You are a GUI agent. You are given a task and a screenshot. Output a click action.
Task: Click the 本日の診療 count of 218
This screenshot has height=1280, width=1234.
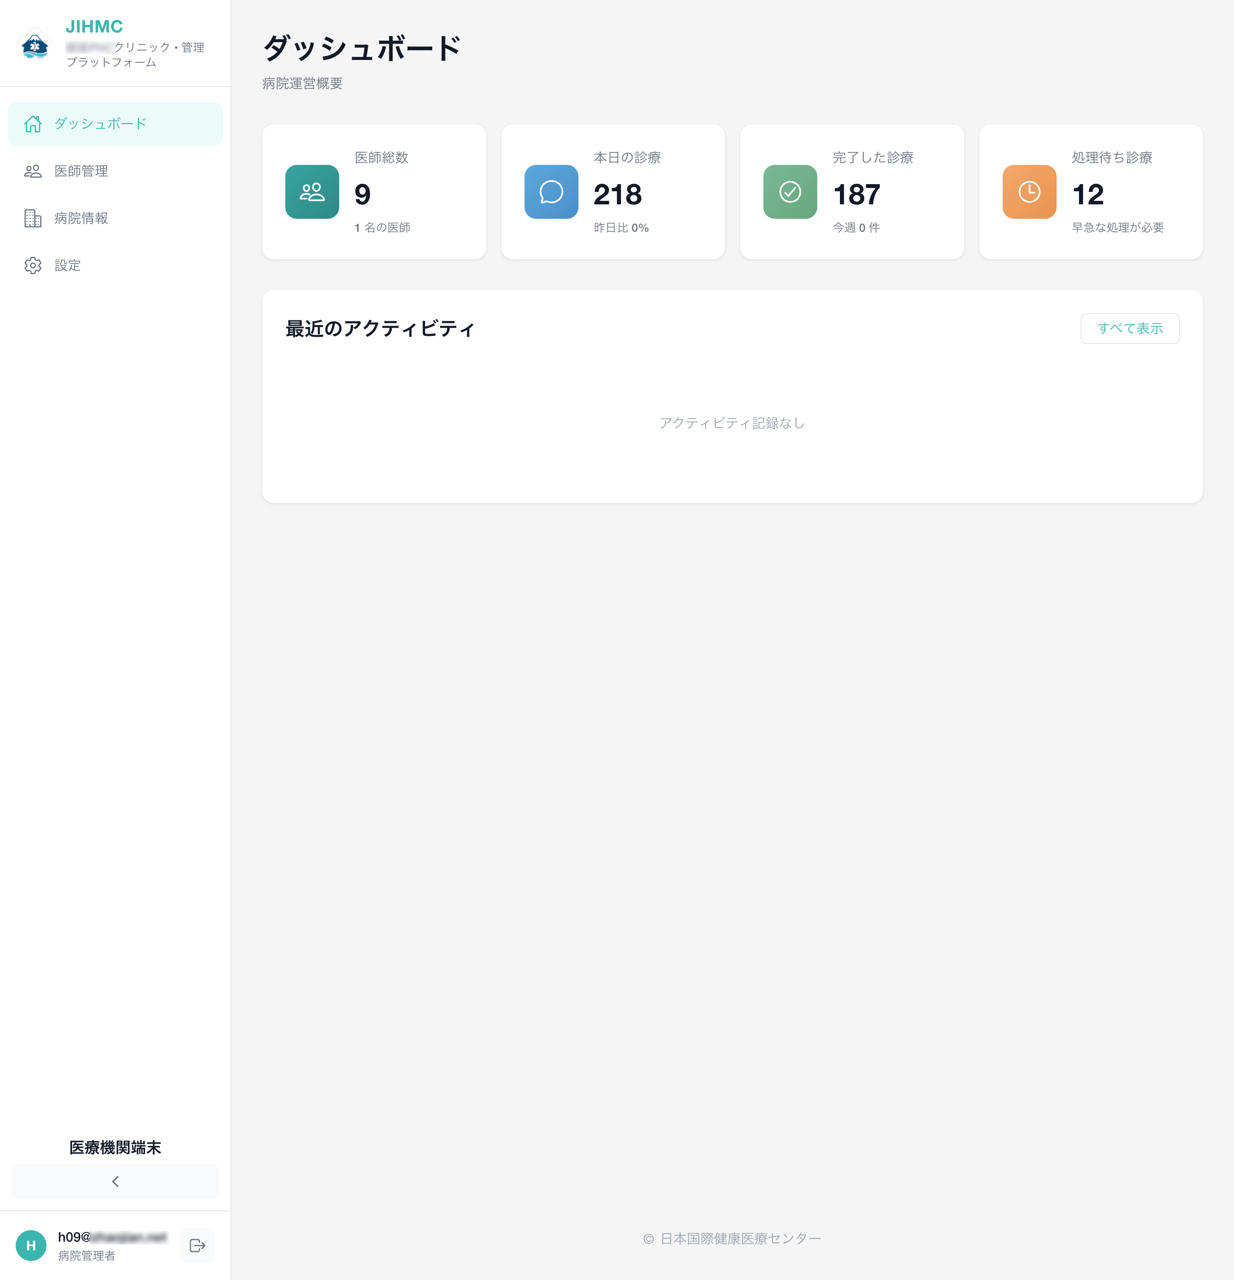pyautogui.click(x=617, y=195)
